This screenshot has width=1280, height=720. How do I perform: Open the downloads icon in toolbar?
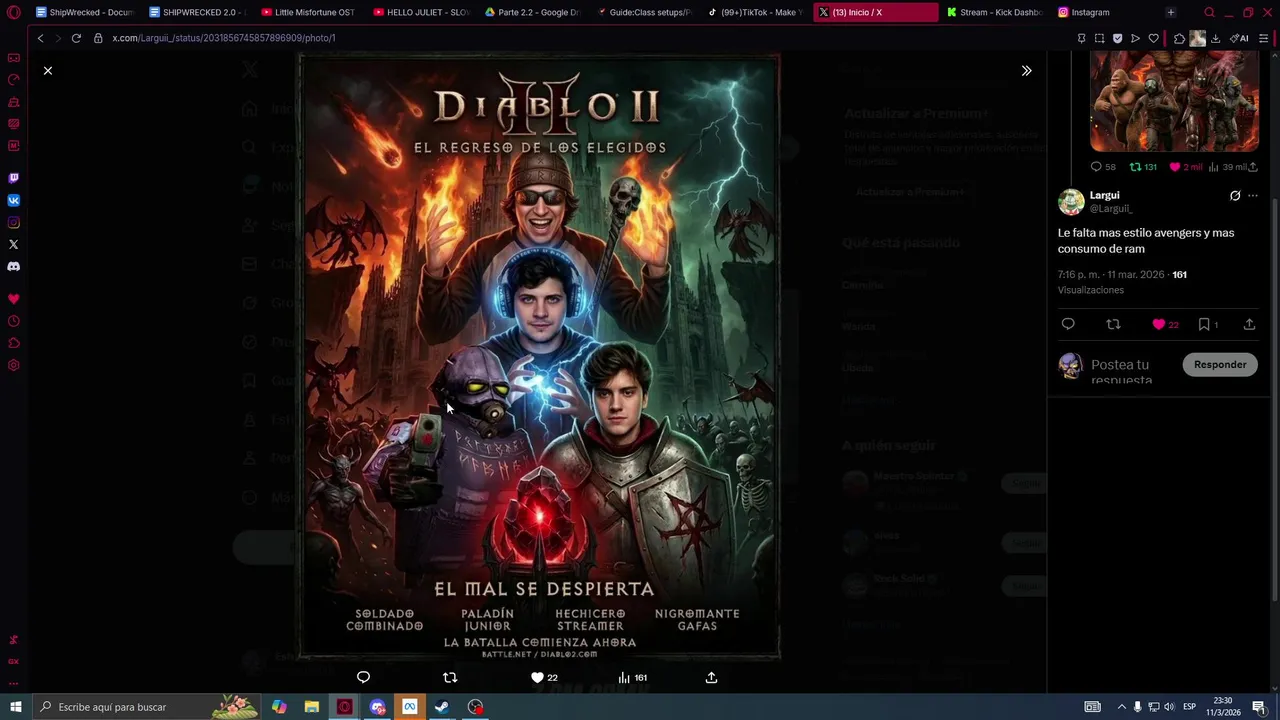(x=1215, y=38)
